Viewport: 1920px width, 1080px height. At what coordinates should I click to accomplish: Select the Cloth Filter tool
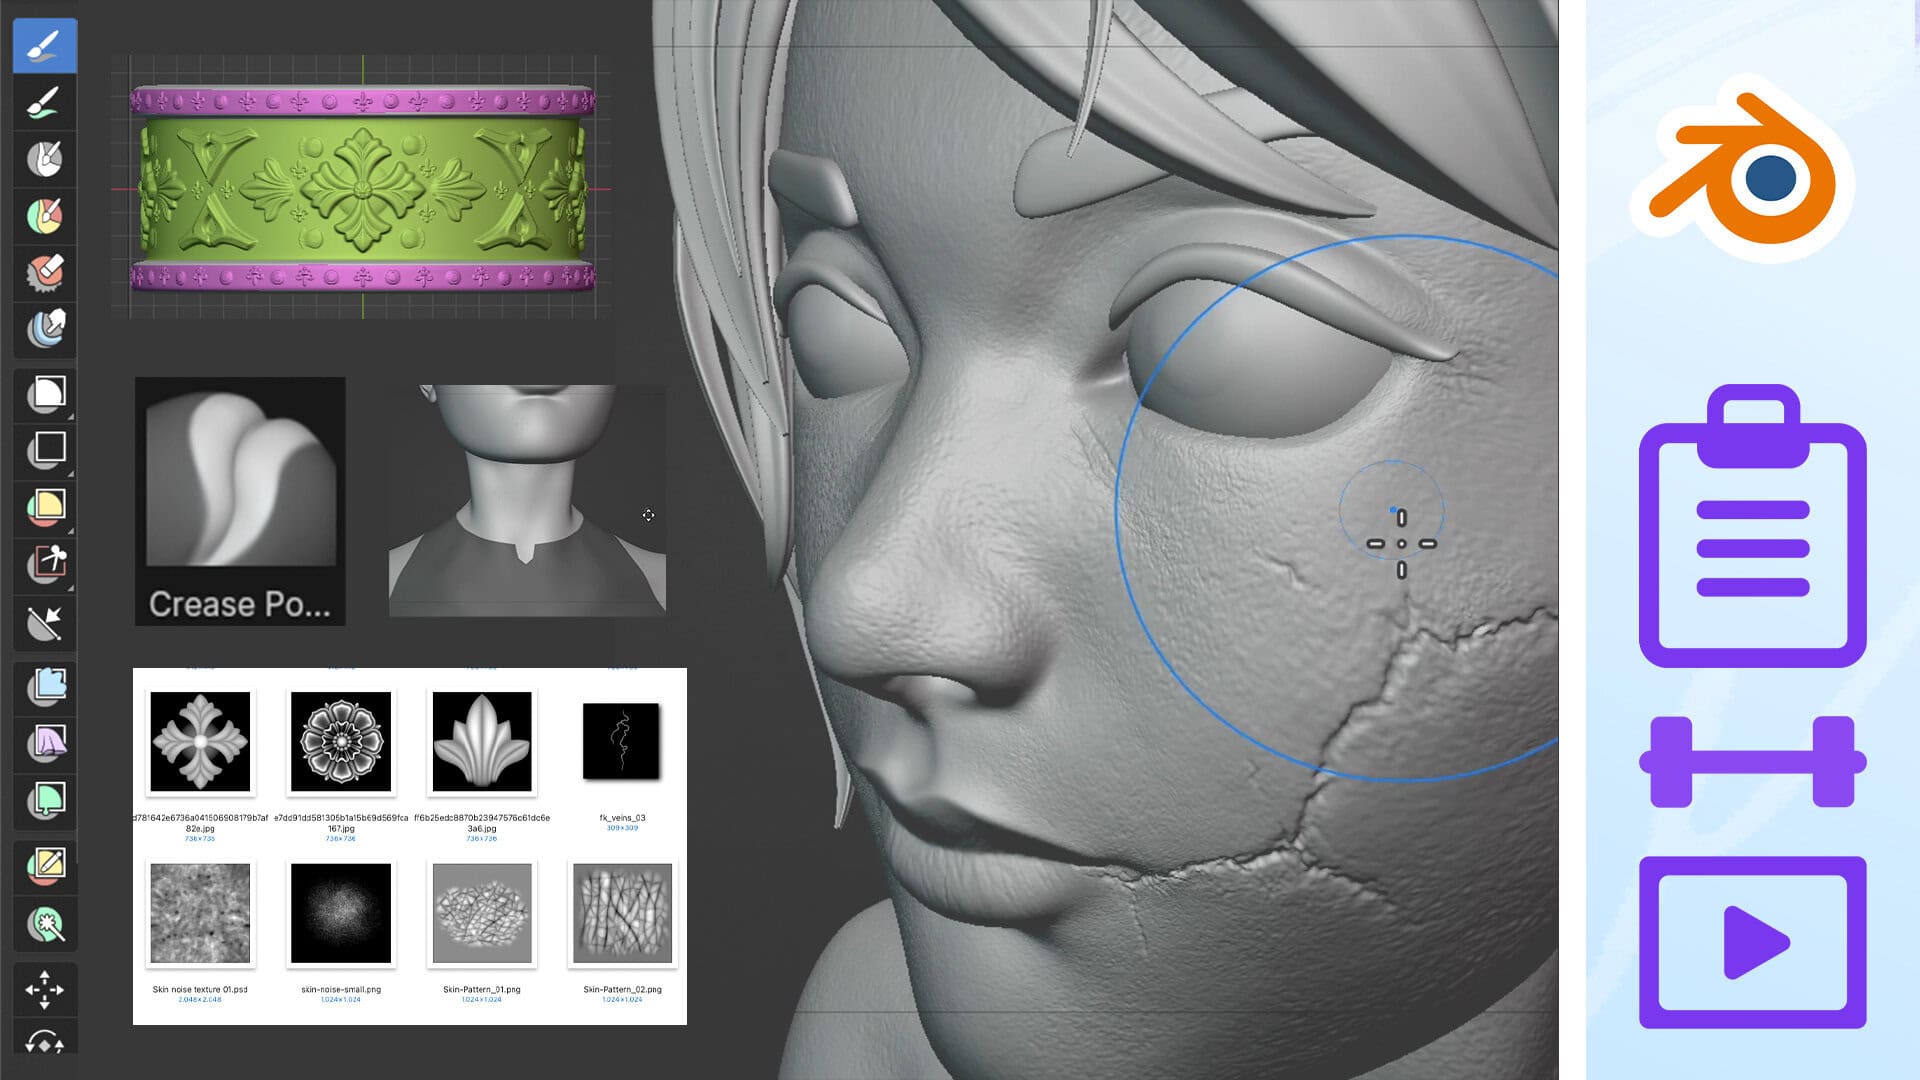coord(45,743)
